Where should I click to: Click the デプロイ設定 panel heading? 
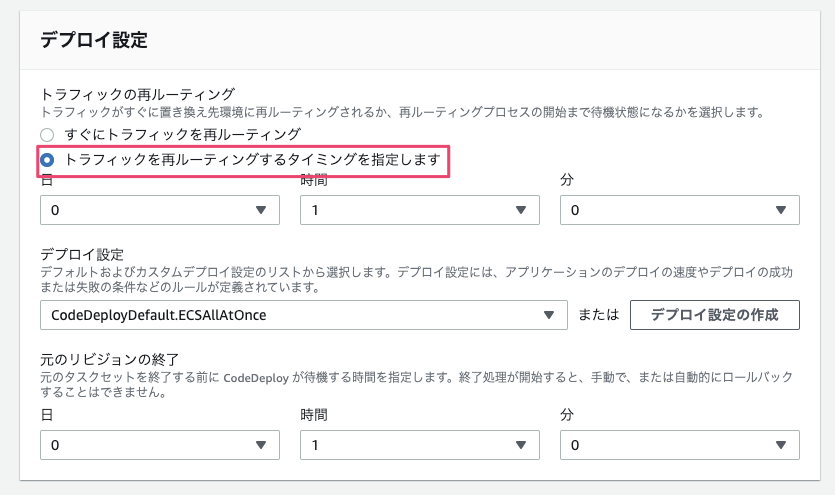(x=93, y=40)
